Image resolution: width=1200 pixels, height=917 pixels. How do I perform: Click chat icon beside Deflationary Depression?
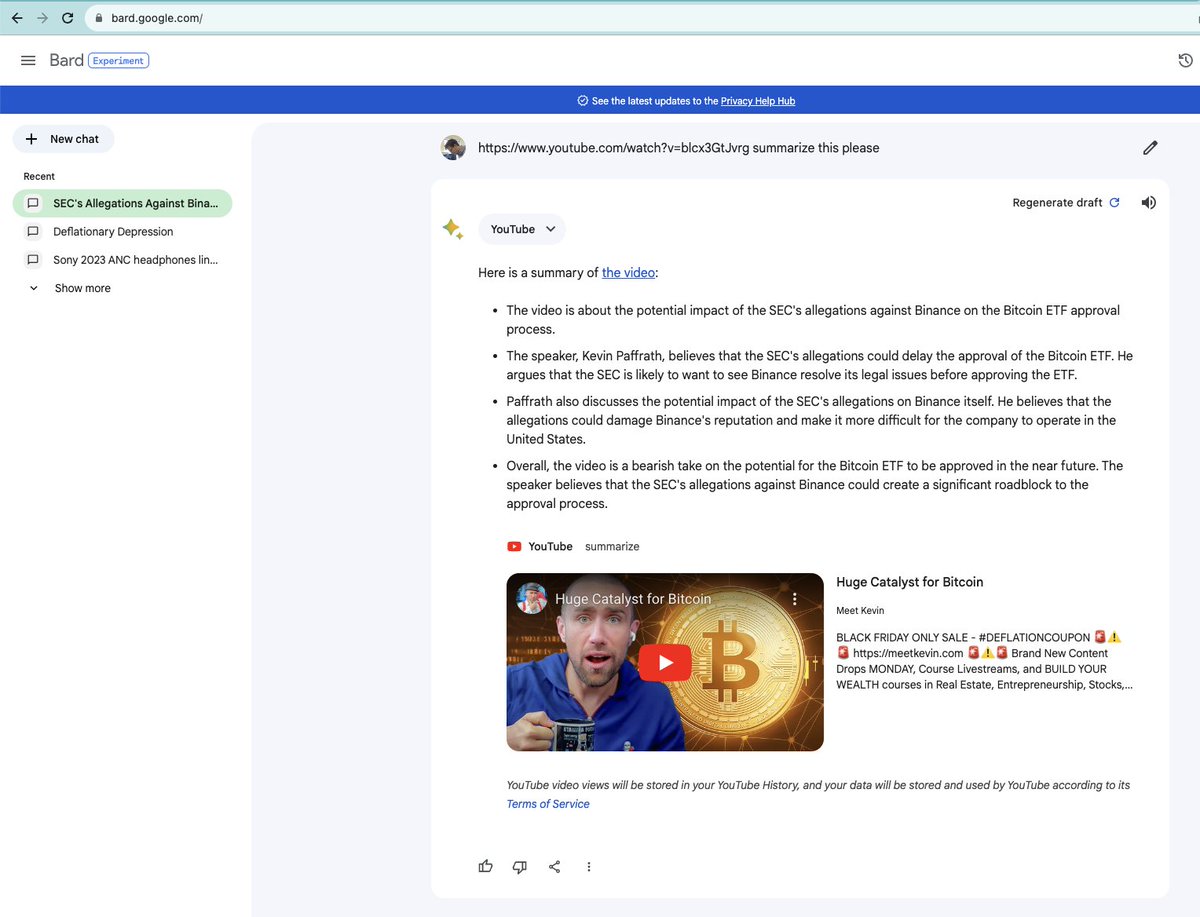point(33,231)
